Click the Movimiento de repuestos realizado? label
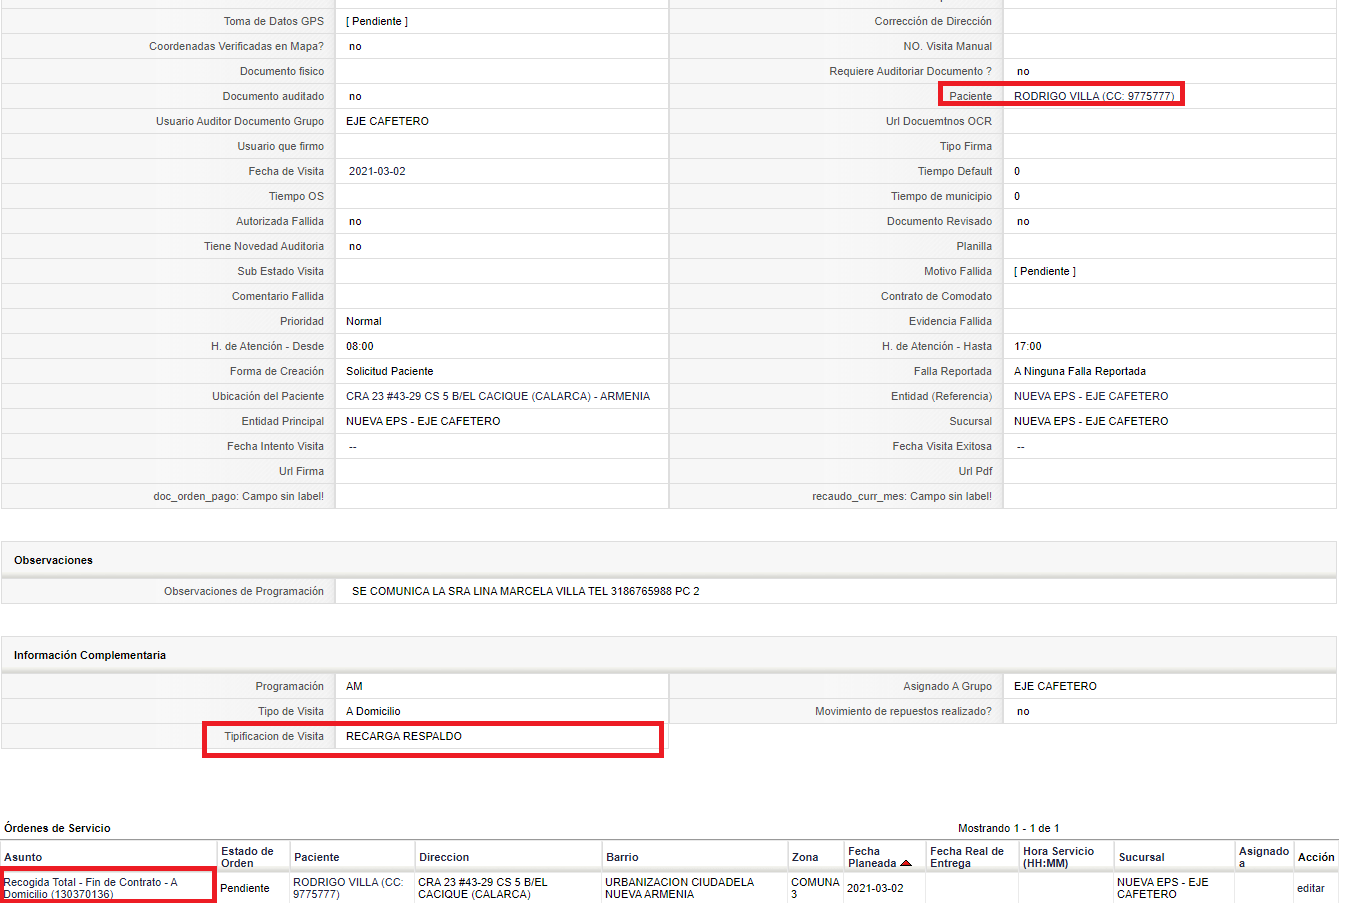Screen dimensions: 1349x903 coord(903,711)
